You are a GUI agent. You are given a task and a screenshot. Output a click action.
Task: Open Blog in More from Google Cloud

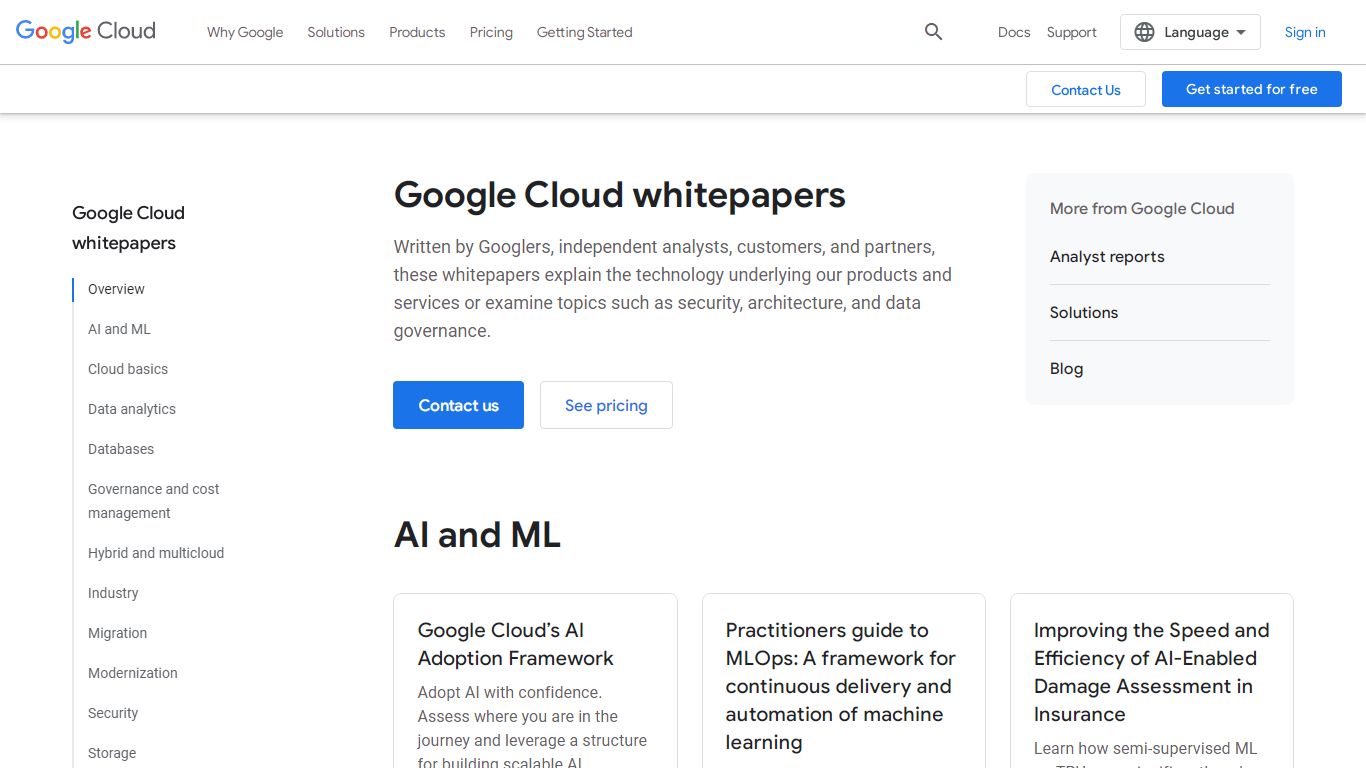click(x=1066, y=369)
